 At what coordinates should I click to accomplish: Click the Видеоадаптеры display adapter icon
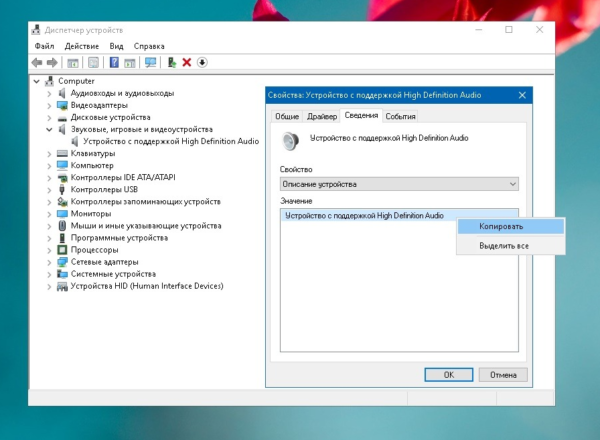tap(63, 105)
